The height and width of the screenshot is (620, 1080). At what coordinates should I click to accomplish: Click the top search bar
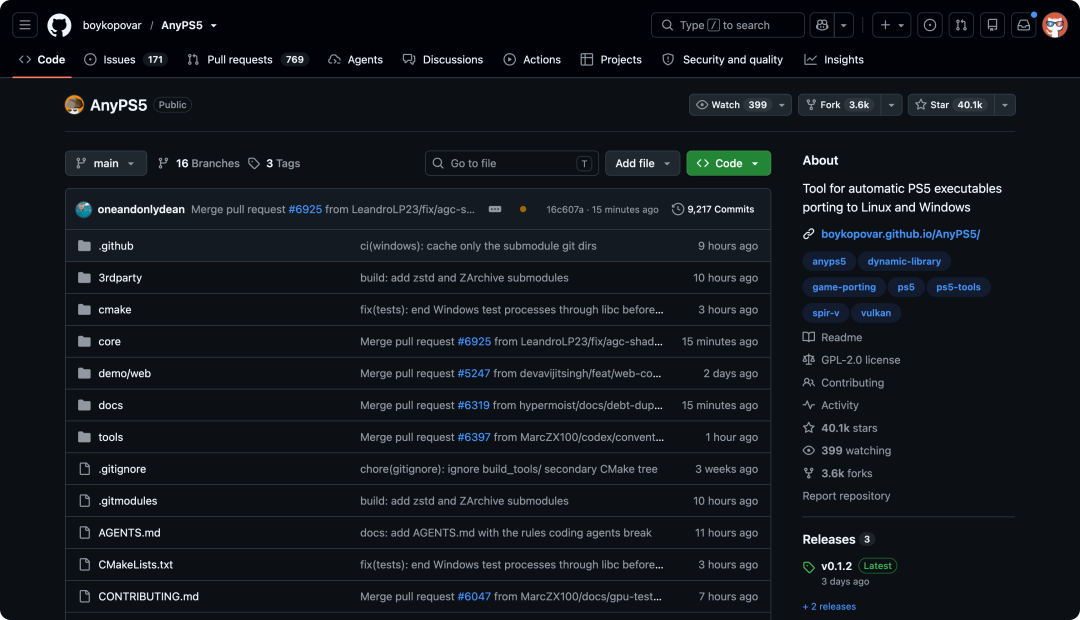pos(727,25)
